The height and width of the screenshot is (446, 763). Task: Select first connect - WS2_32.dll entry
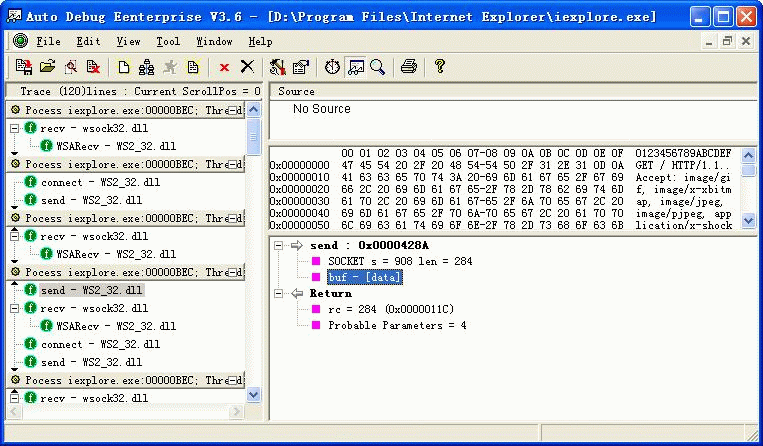100,182
